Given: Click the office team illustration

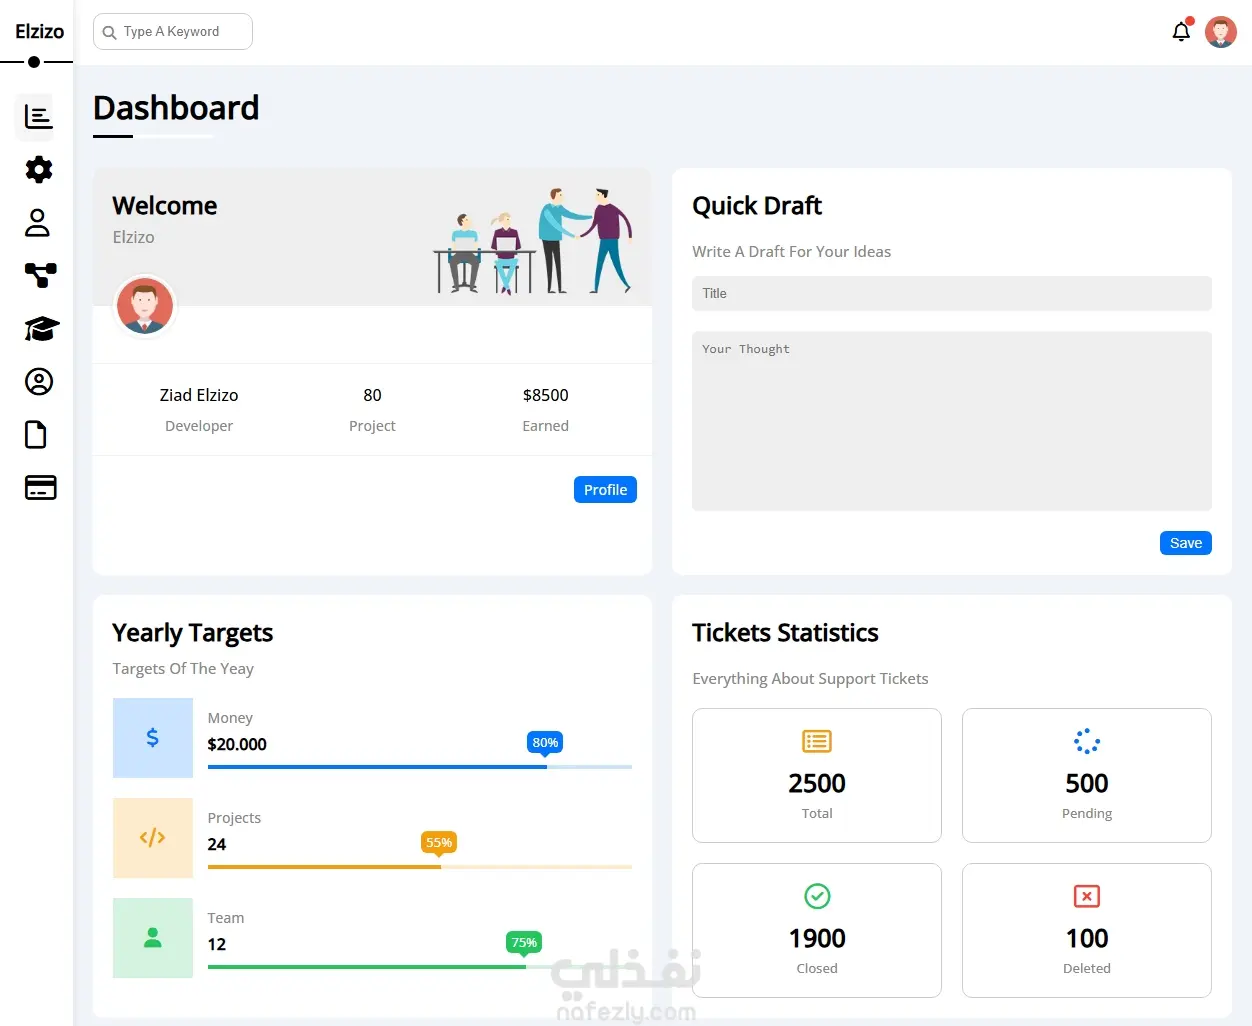Looking at the screenshot, I should [533, 241].
